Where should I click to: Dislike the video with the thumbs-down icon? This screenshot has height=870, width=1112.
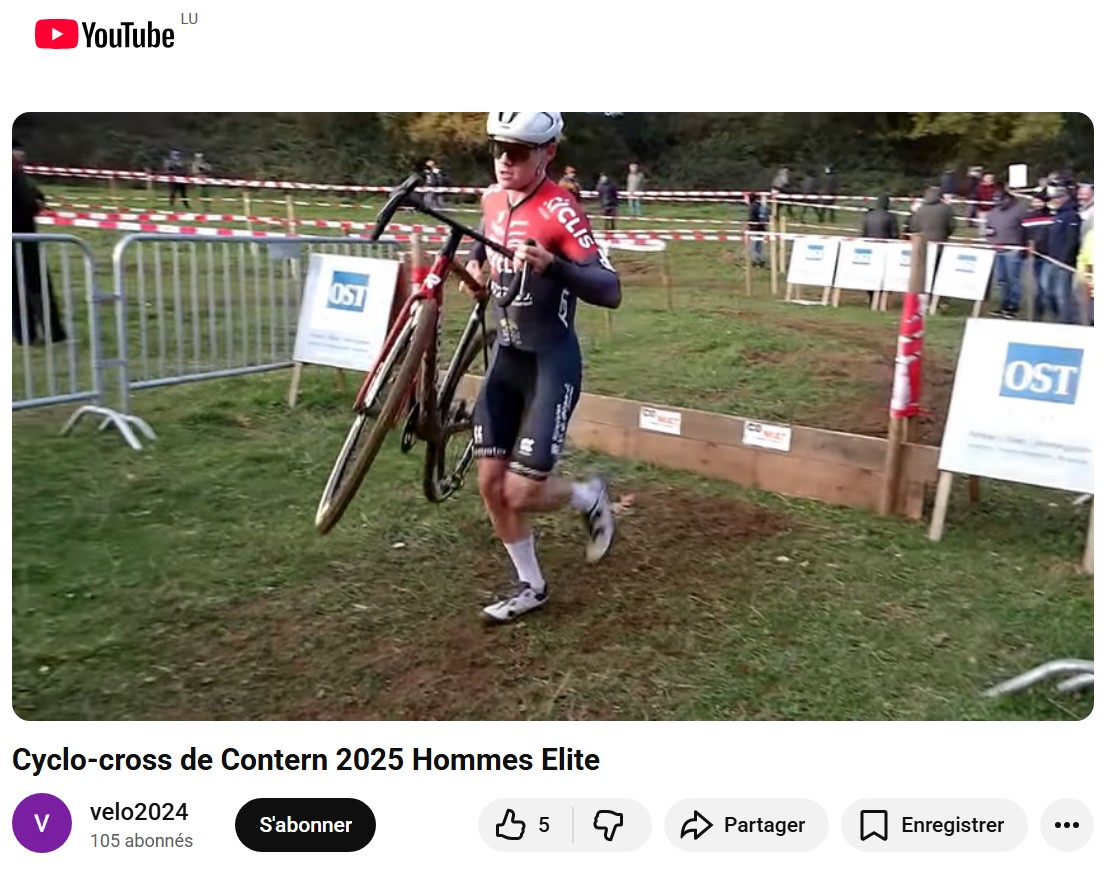click(x=608, y=825)
